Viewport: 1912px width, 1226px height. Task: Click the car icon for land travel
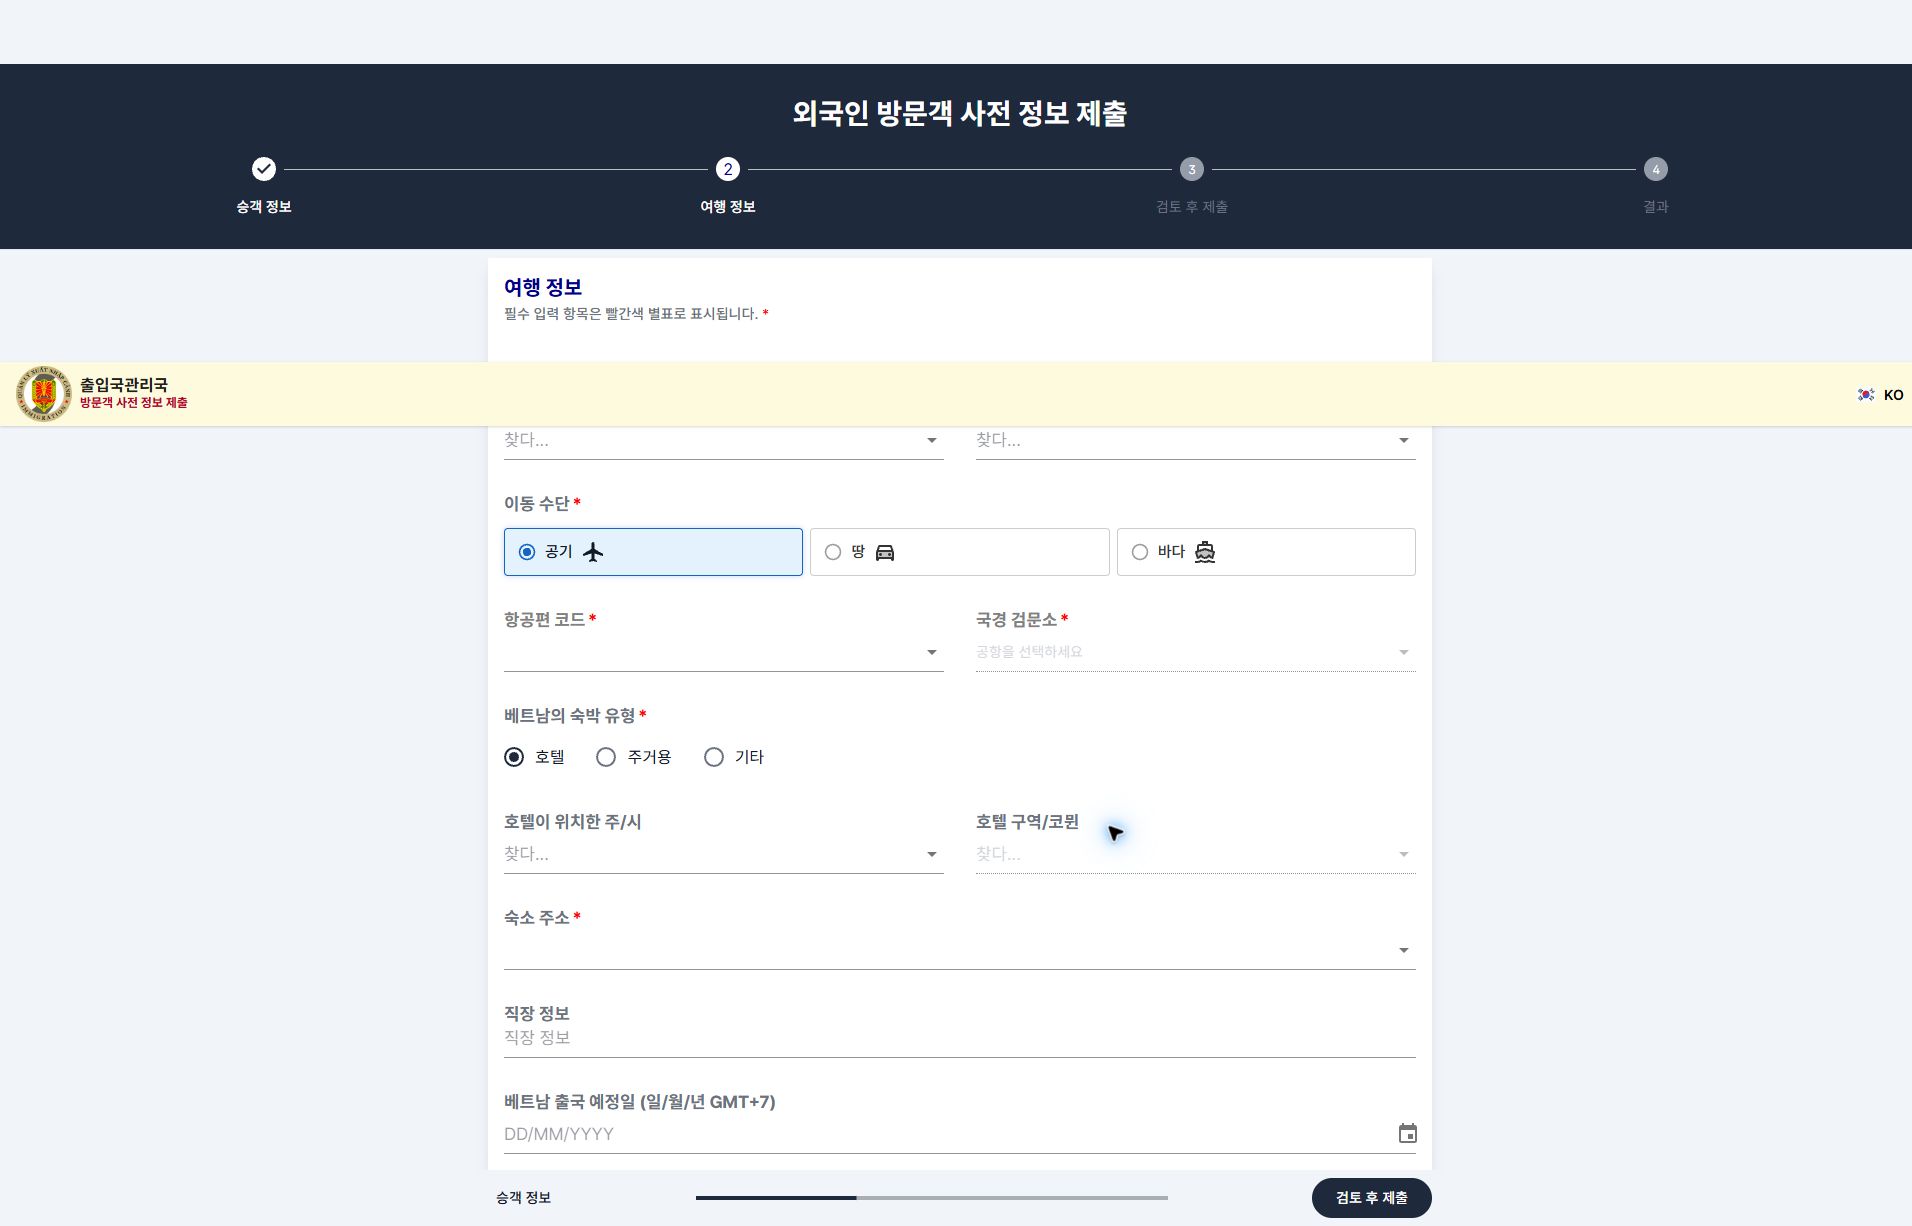(x=885, y=552)
